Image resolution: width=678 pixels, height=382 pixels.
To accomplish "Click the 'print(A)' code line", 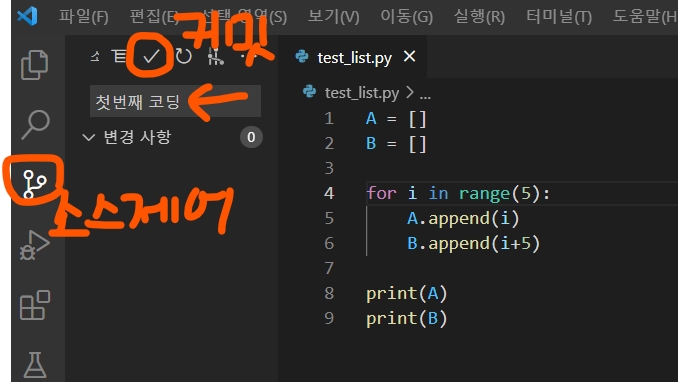I will coord(406,294).
